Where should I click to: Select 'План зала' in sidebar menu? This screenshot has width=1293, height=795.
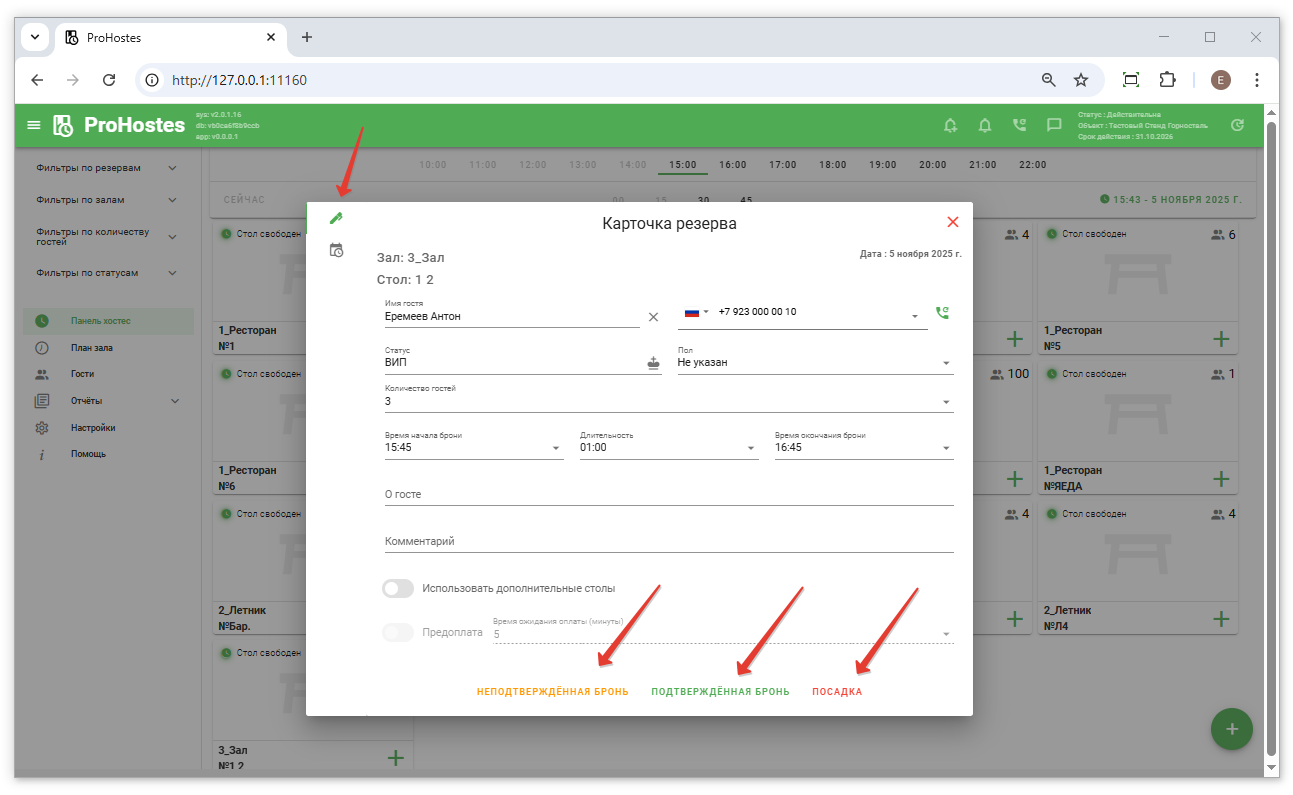coord(91,348)
